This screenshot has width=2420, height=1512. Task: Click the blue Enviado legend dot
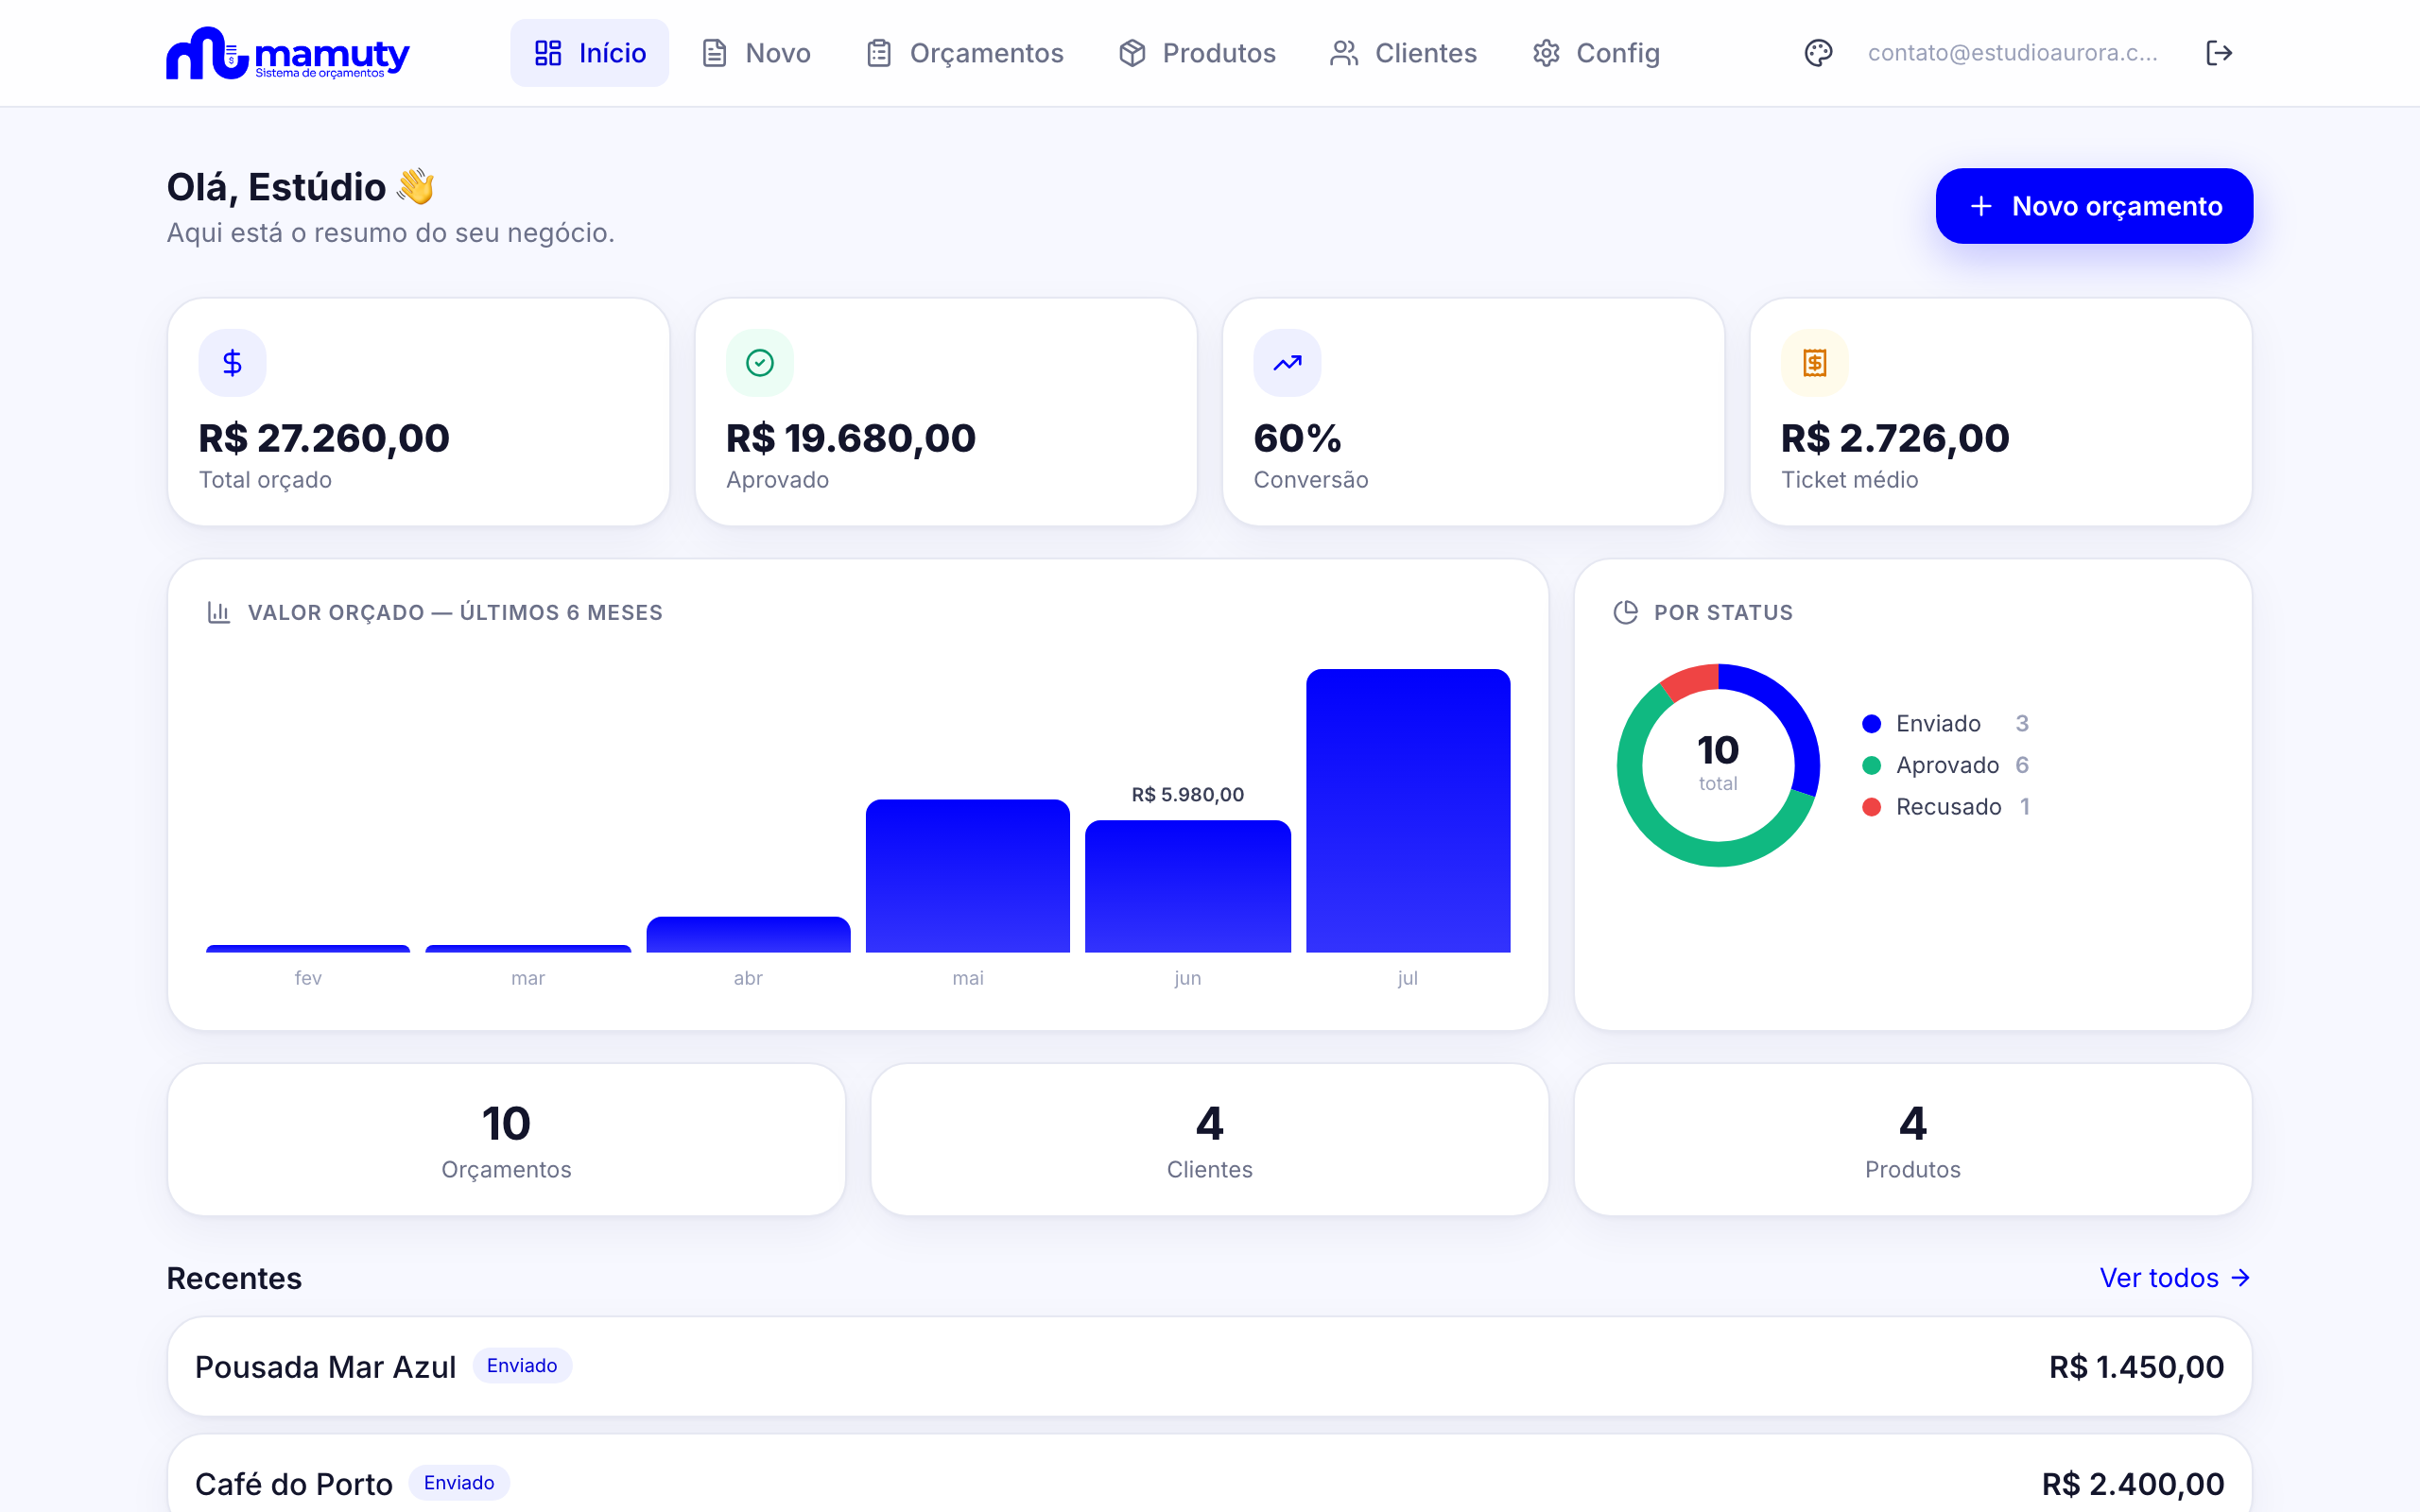click(1872, 724)
